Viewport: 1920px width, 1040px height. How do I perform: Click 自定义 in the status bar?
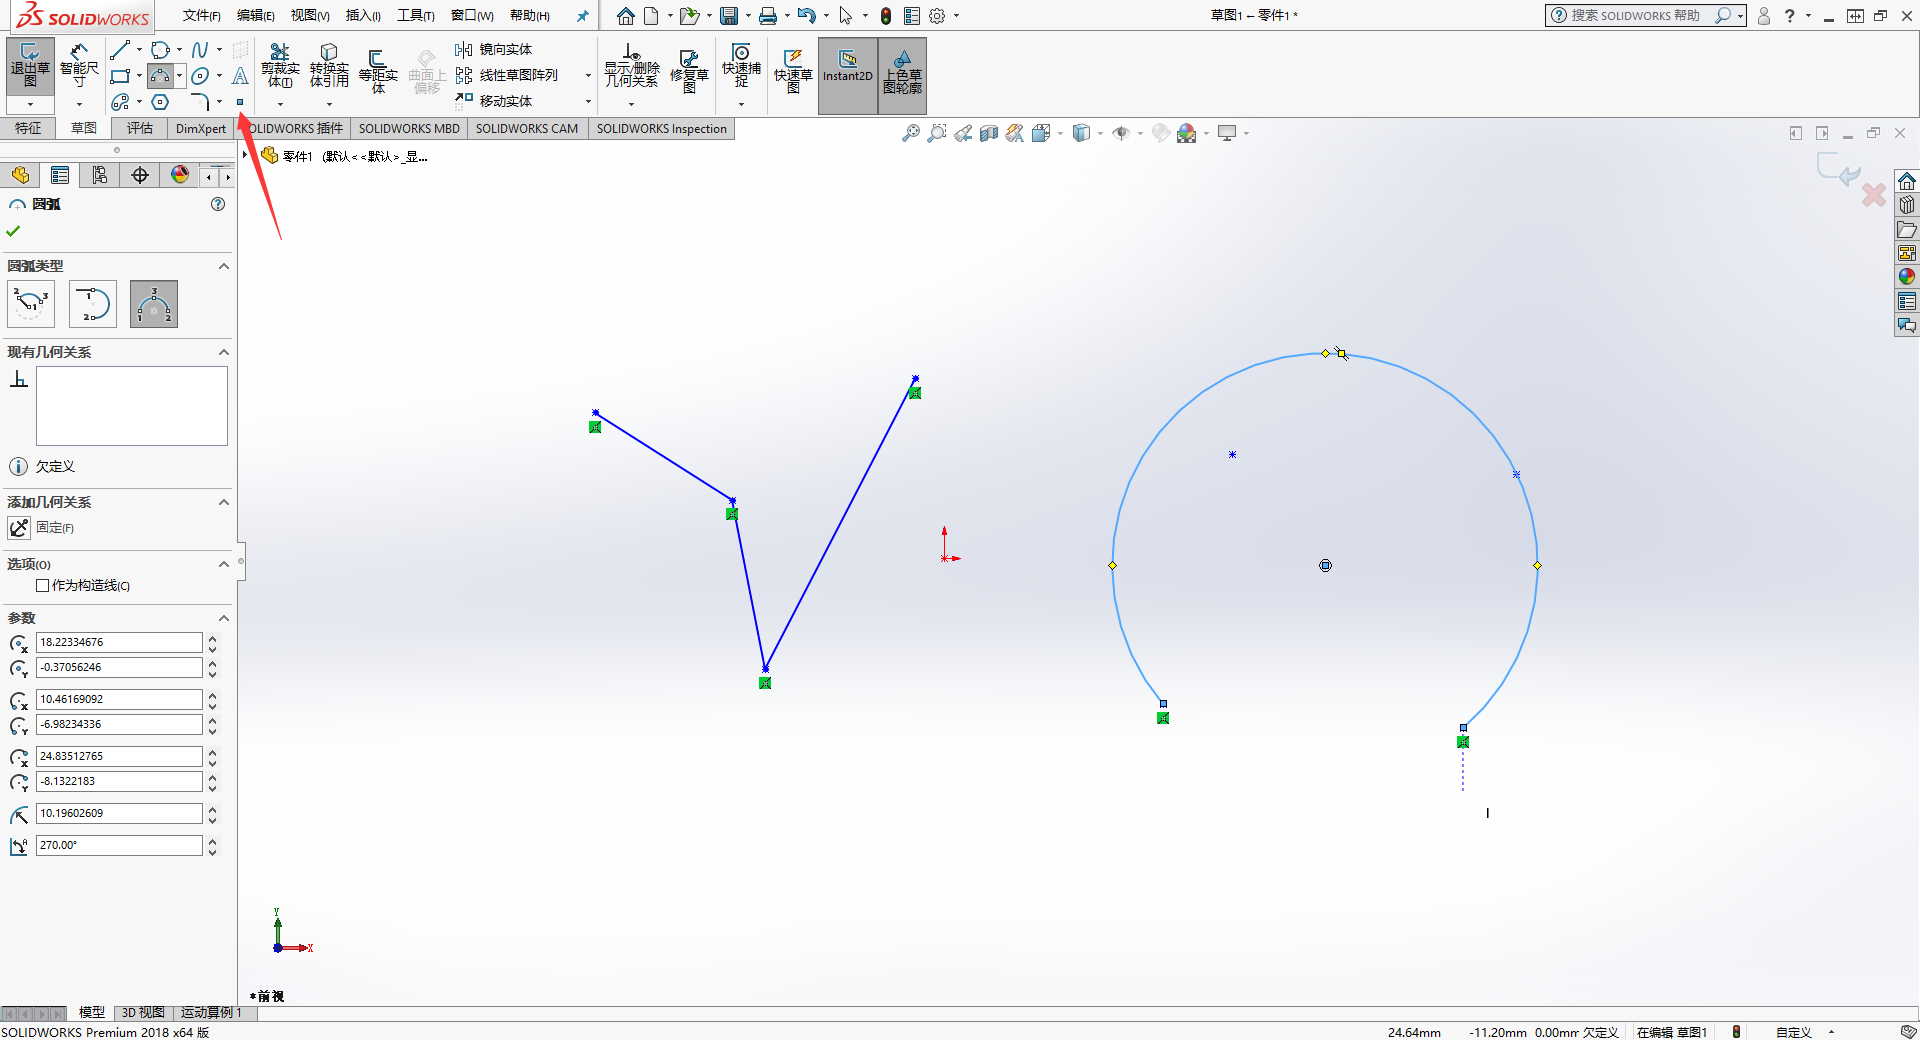click(x=1794, y=1032)
